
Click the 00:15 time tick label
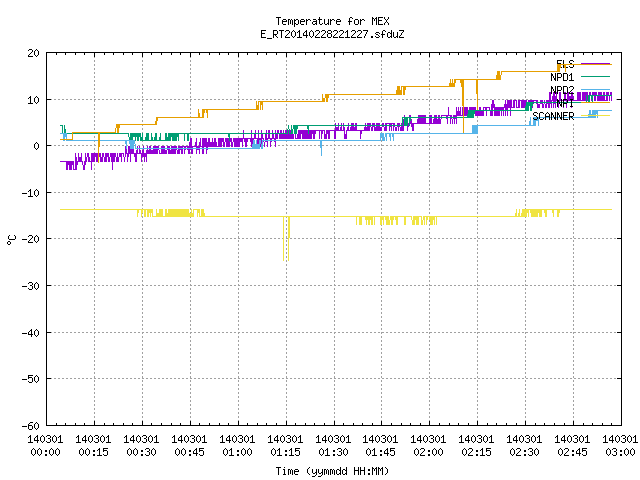(93, 452)
